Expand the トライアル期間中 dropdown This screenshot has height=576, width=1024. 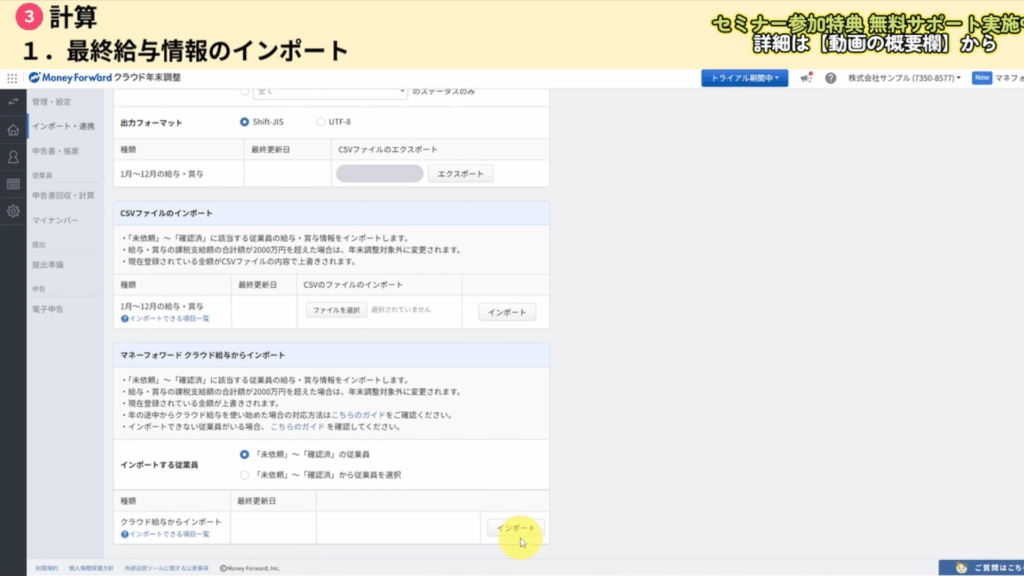(745, 78)
